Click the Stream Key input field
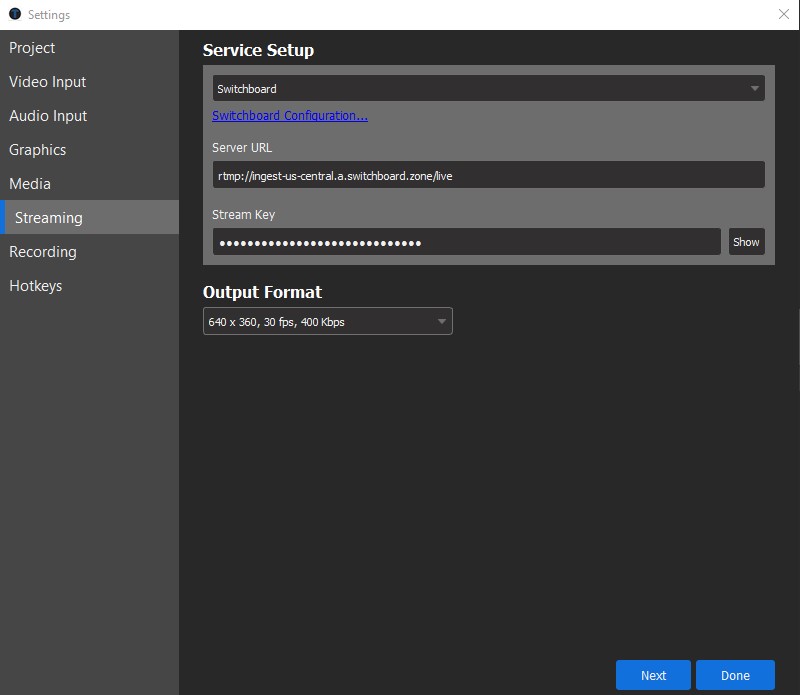The height and width of the screenshot is (695, 800). (x=465, y=241)
